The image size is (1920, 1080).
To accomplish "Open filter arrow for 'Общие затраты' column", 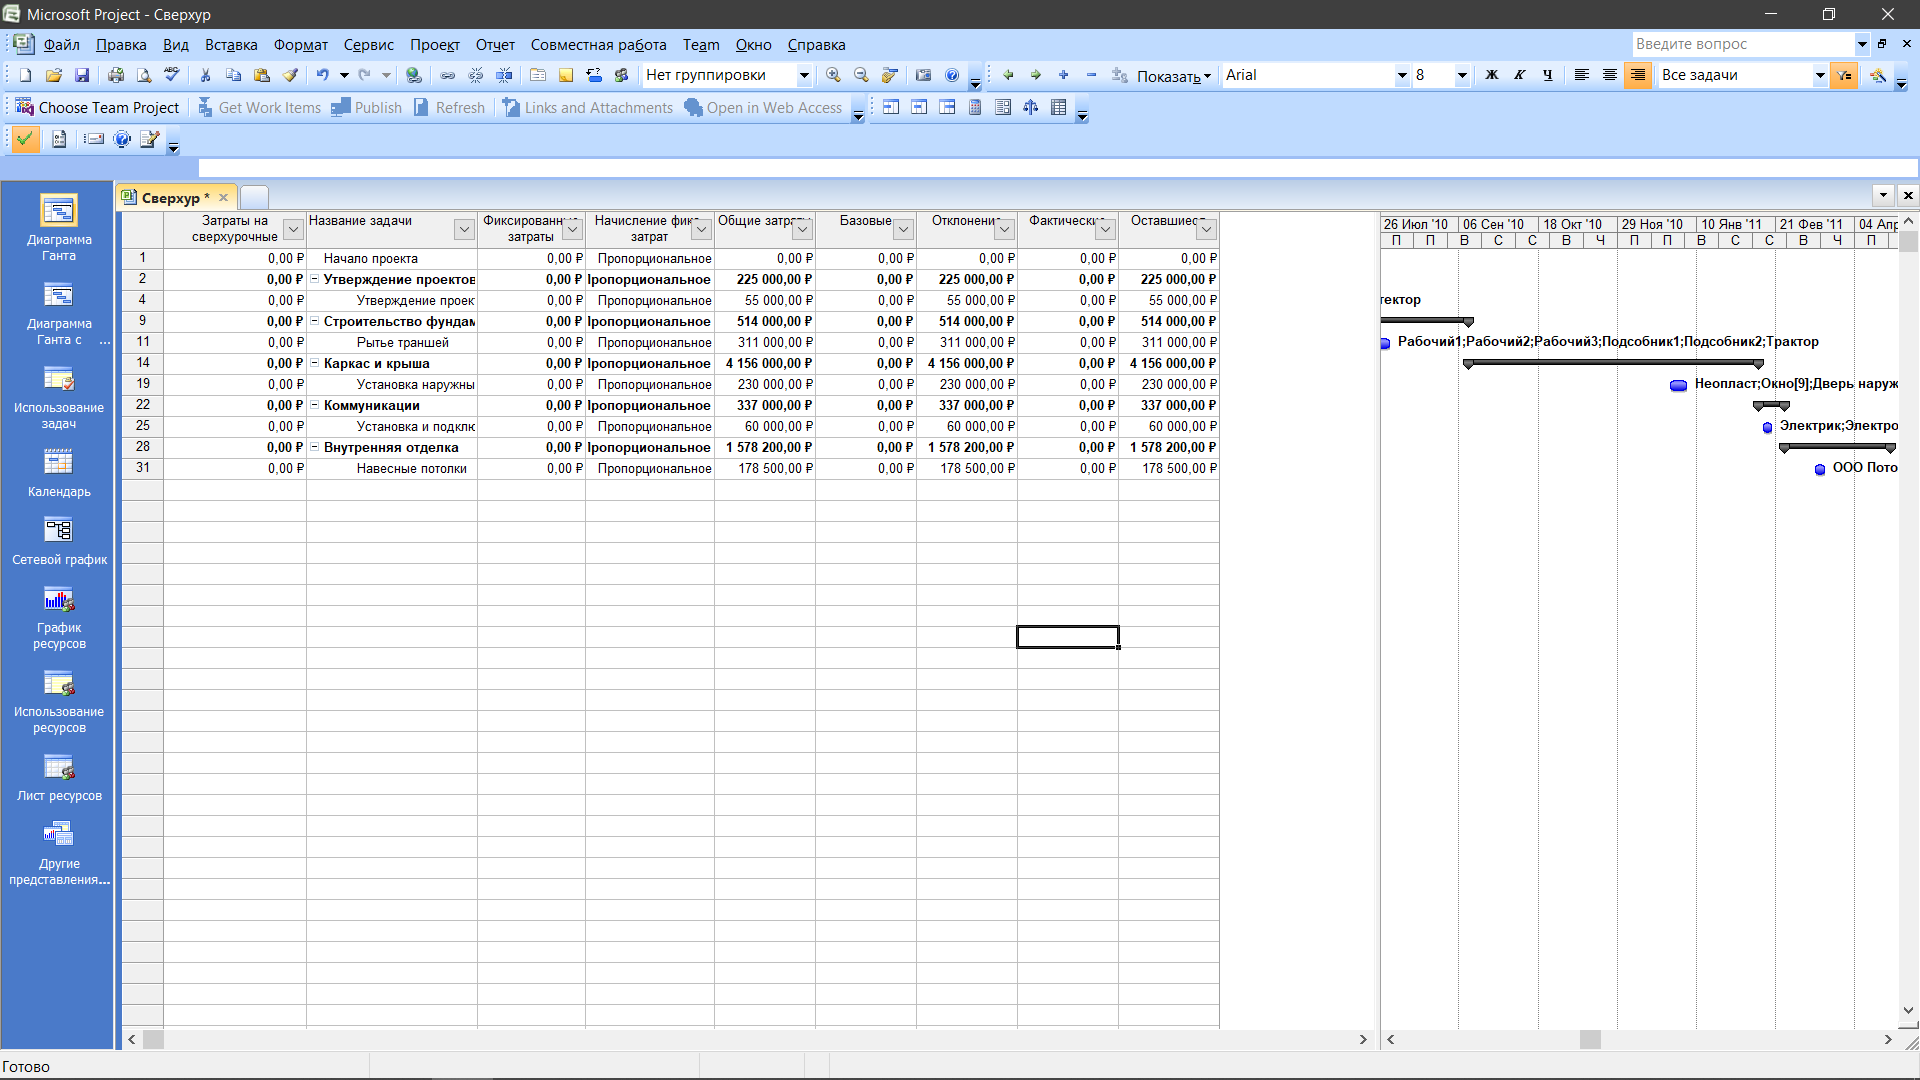I will click(803, 230).
